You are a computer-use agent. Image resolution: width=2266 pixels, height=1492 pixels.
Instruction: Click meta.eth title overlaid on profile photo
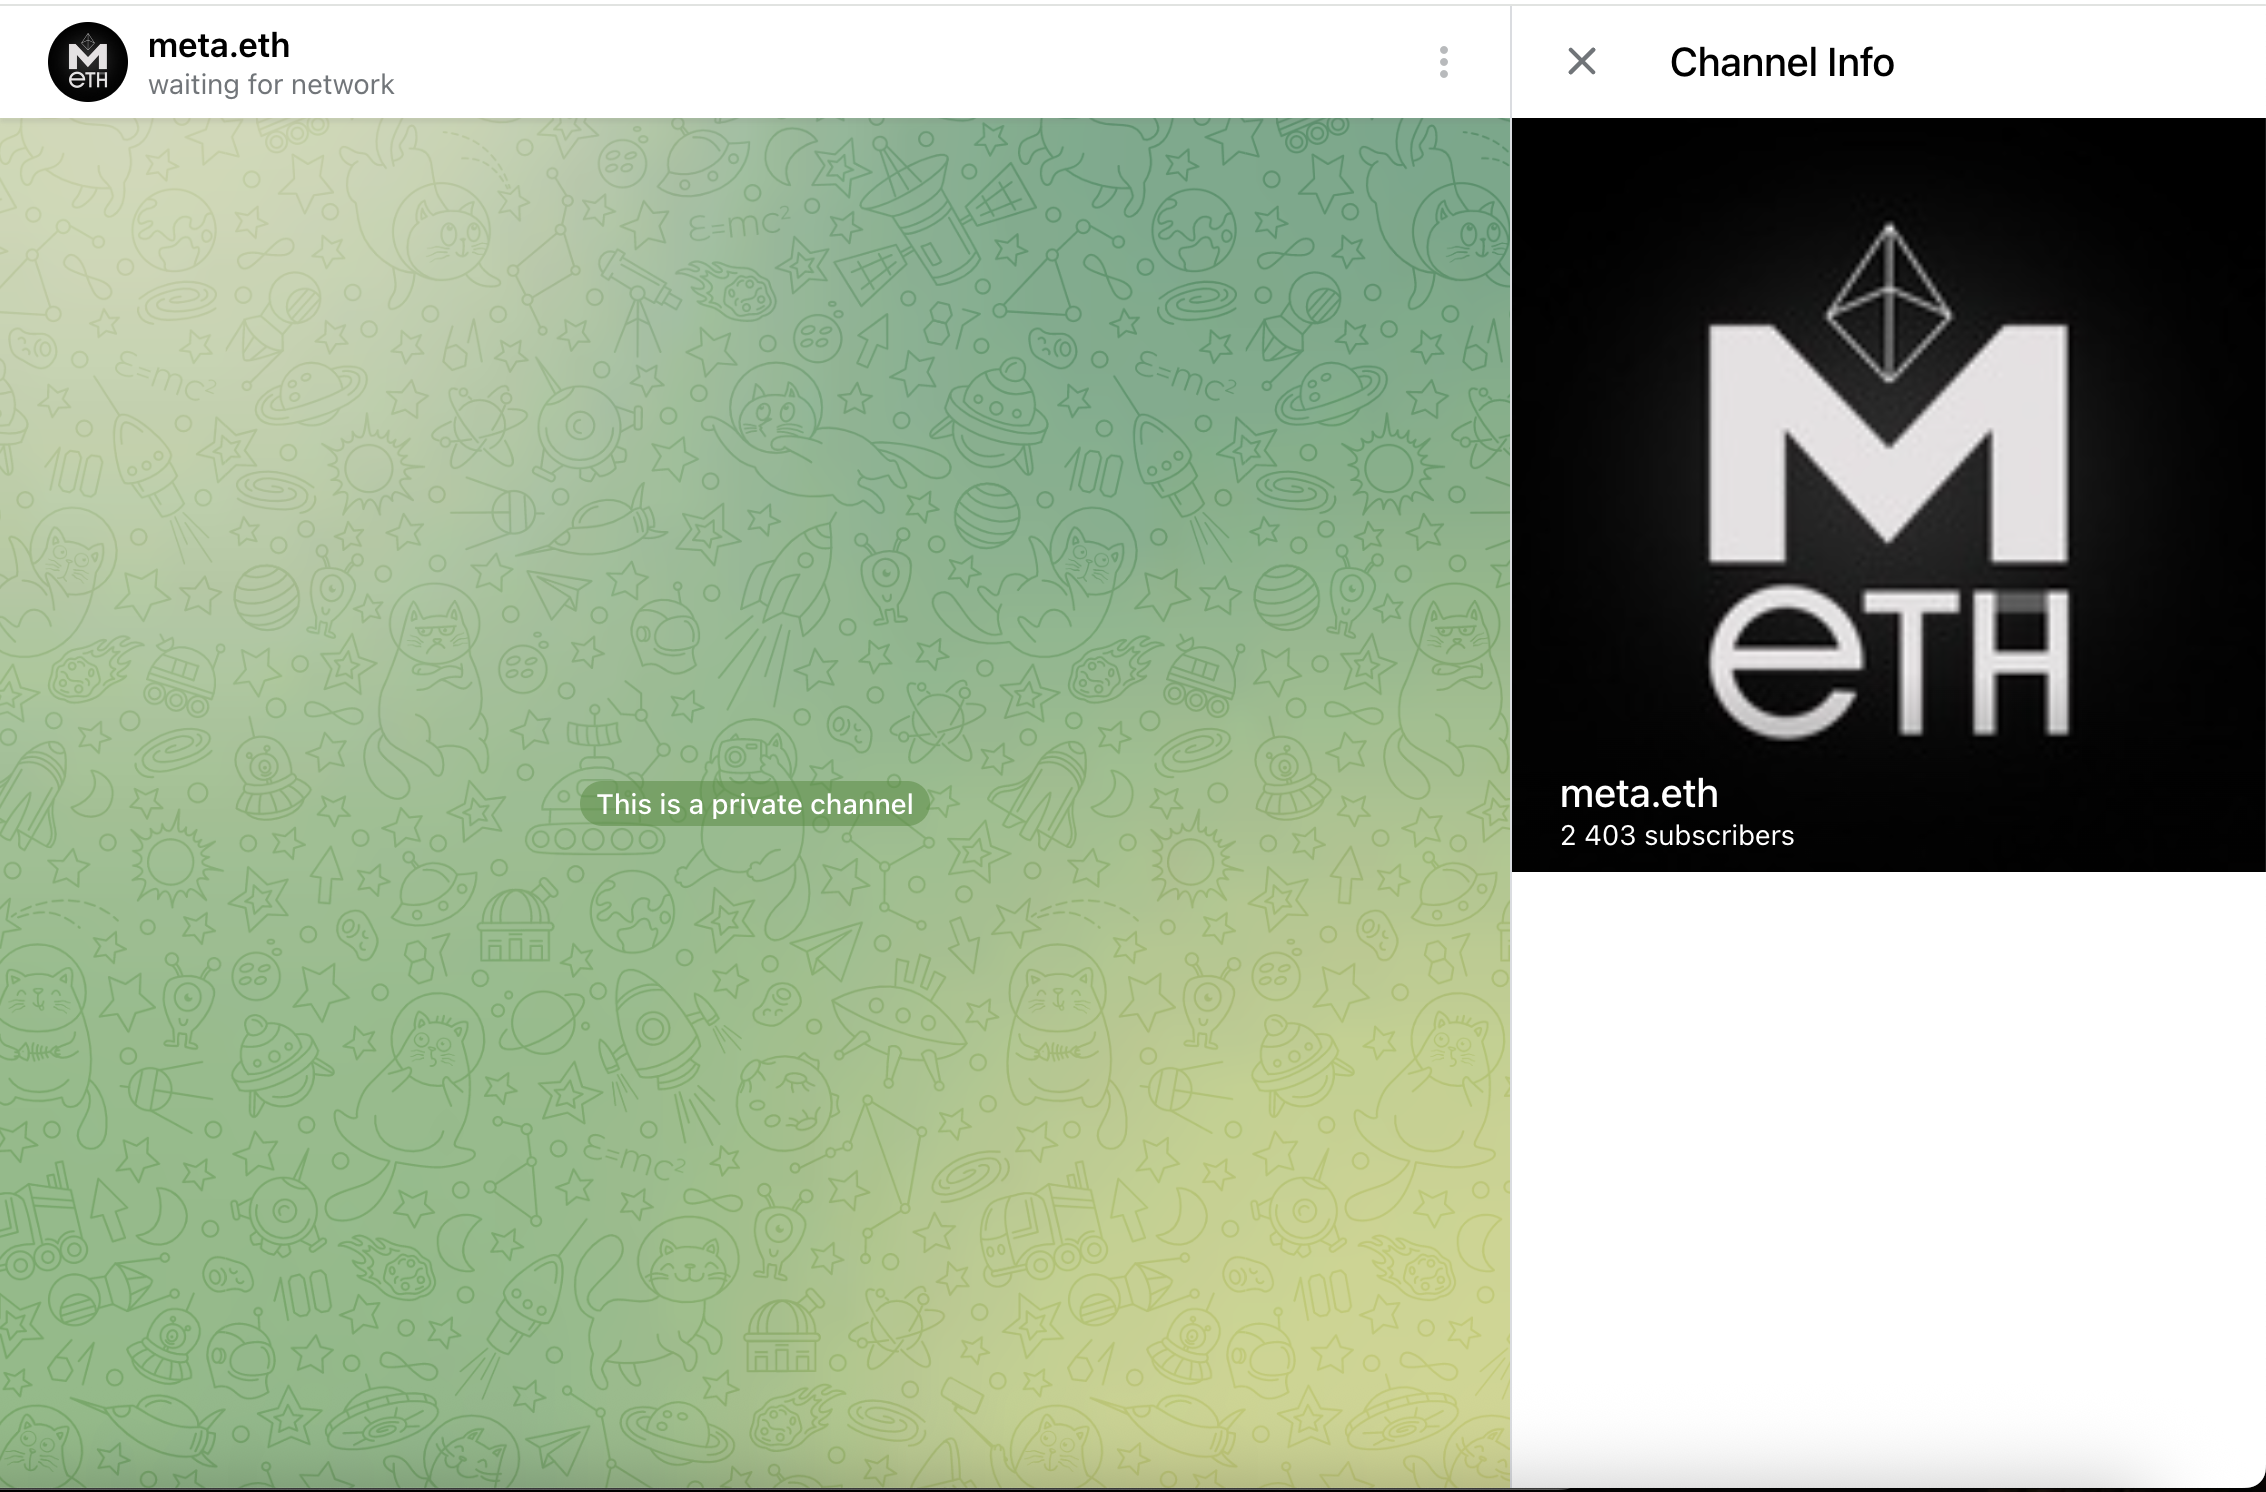point(1639,794)
